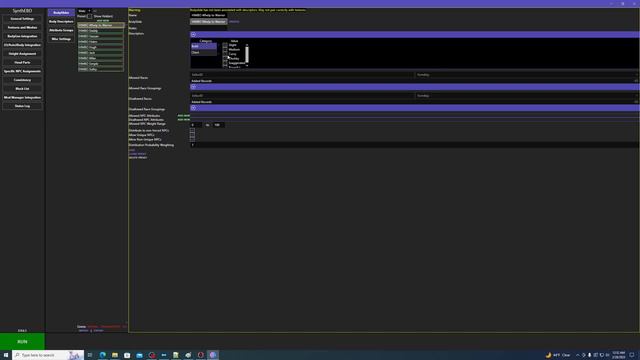Screen dimensions: 640x360
Task: Click the Notes input field
Action: point(209,28)
